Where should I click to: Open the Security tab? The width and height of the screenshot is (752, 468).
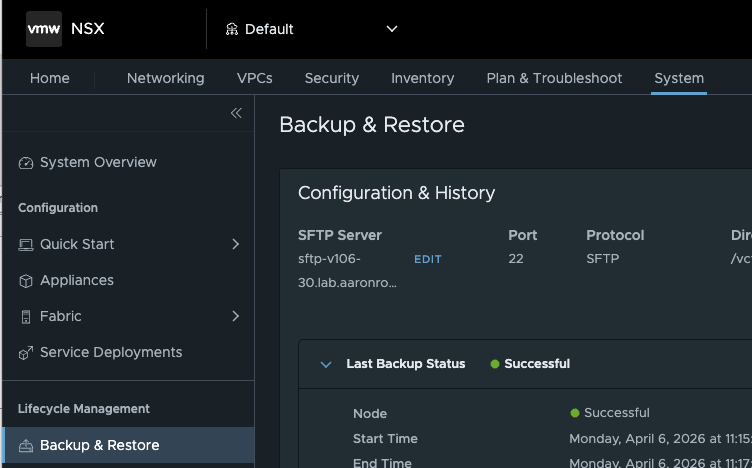(331, 78)
